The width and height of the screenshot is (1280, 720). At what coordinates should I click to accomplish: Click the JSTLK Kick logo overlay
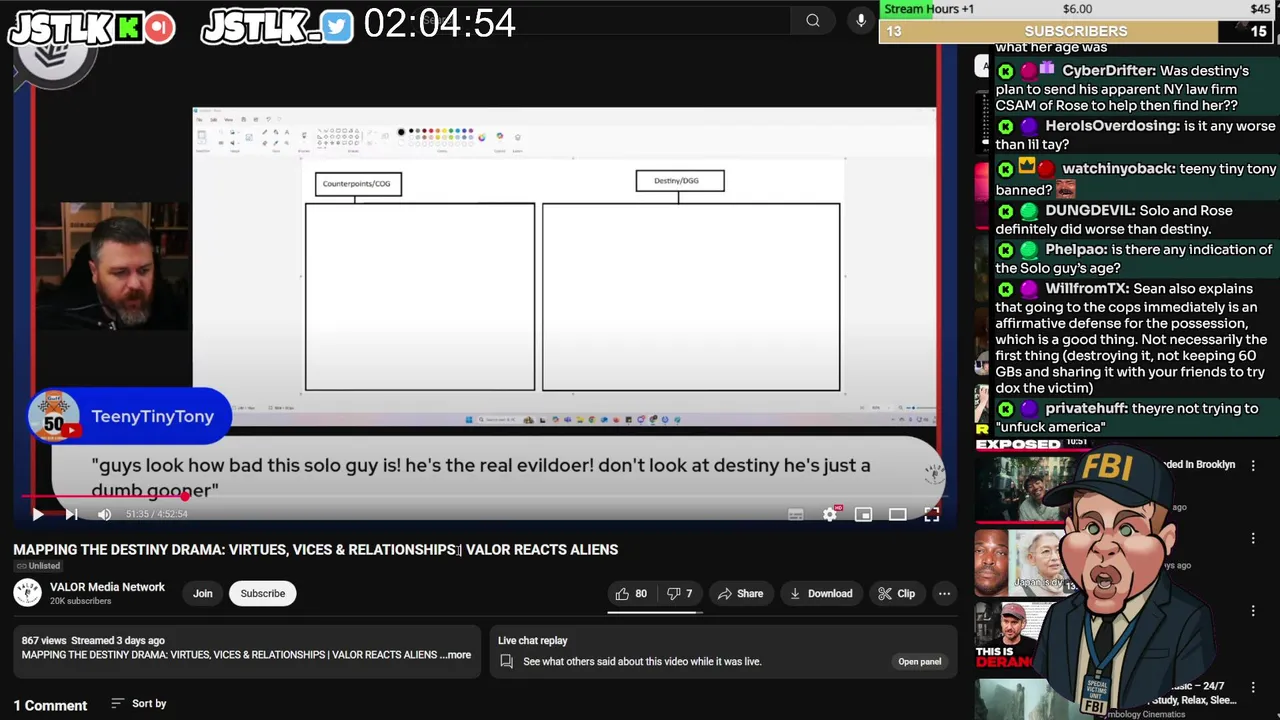92,28
